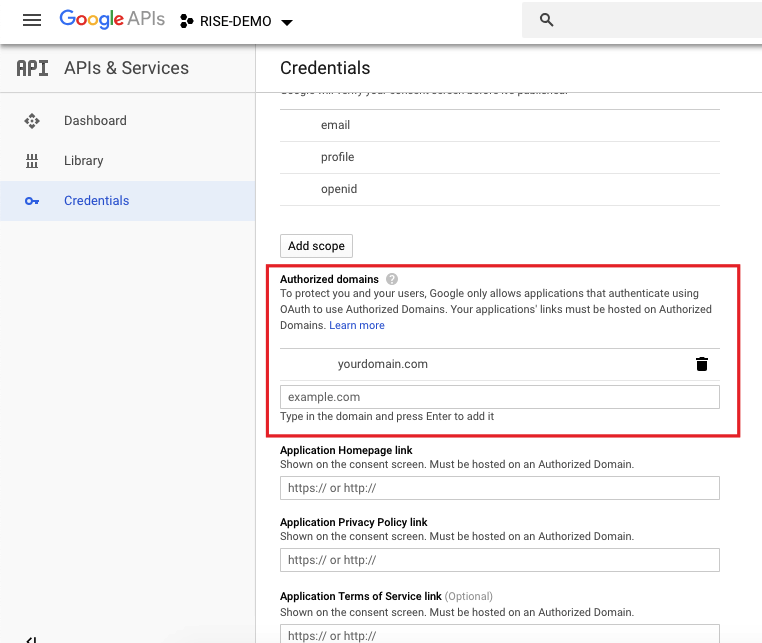Click the RISE-DEMO project hexagon icon
762x643 pixels.
(x=186, y=21)
